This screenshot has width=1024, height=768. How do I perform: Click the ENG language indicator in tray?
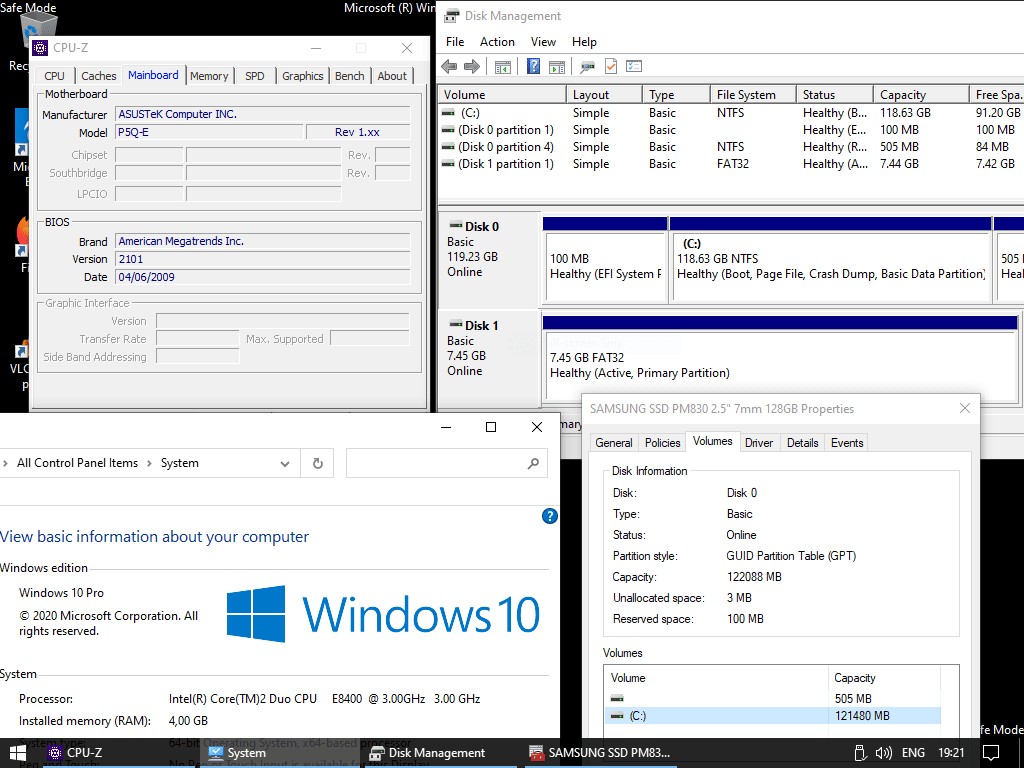pos(913,753)
